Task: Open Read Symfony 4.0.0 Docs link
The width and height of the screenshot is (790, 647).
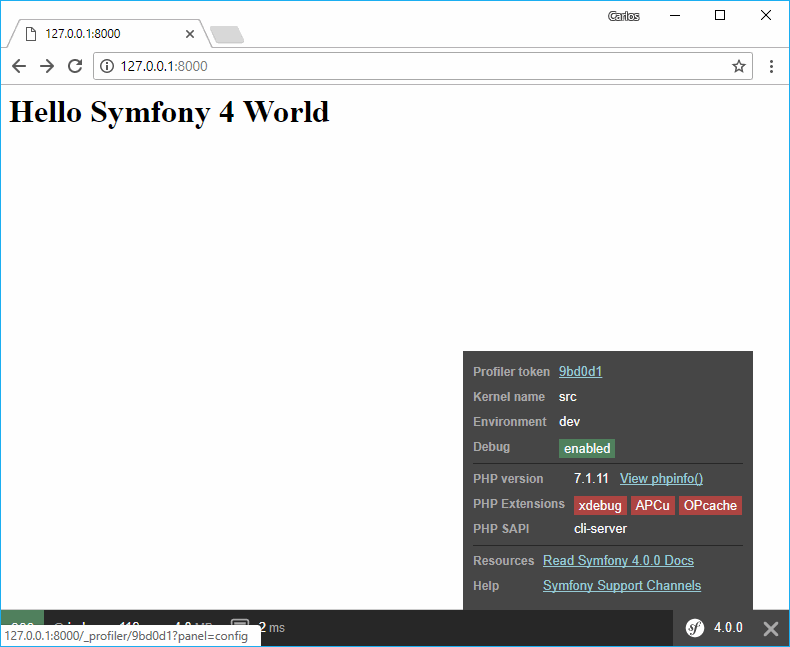Action: coord(618,560)
